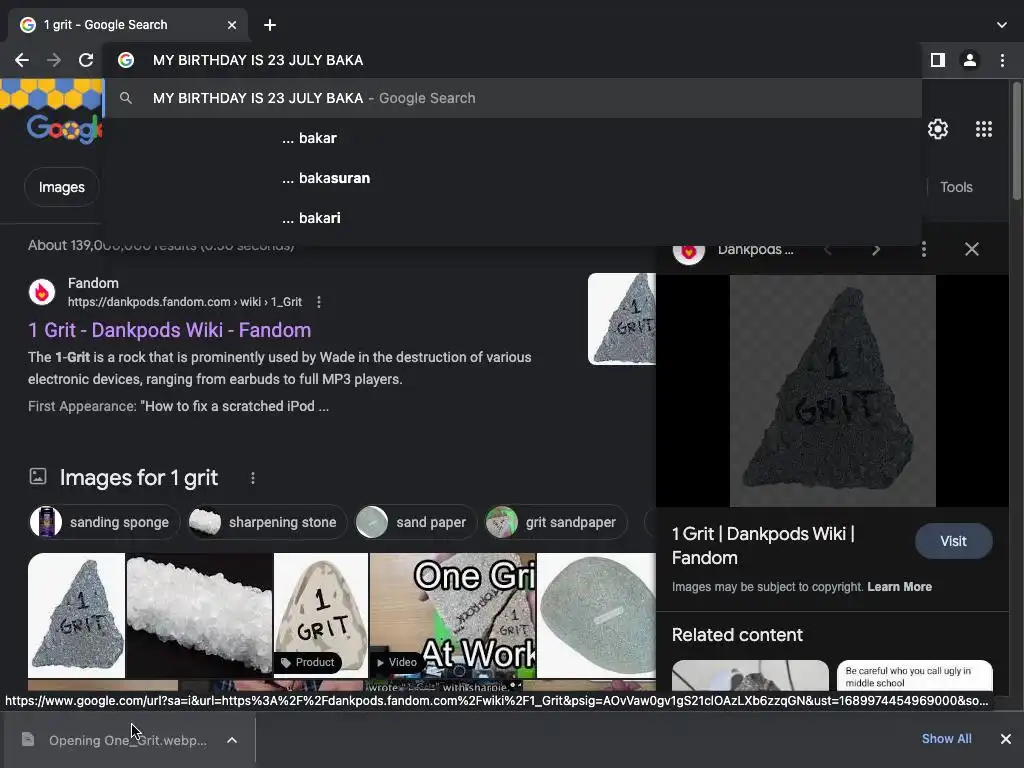Select the 'sanding sponge' image chip
Image resolution: width=1024 pixels, height=768 pixels.
coord(104,522)
